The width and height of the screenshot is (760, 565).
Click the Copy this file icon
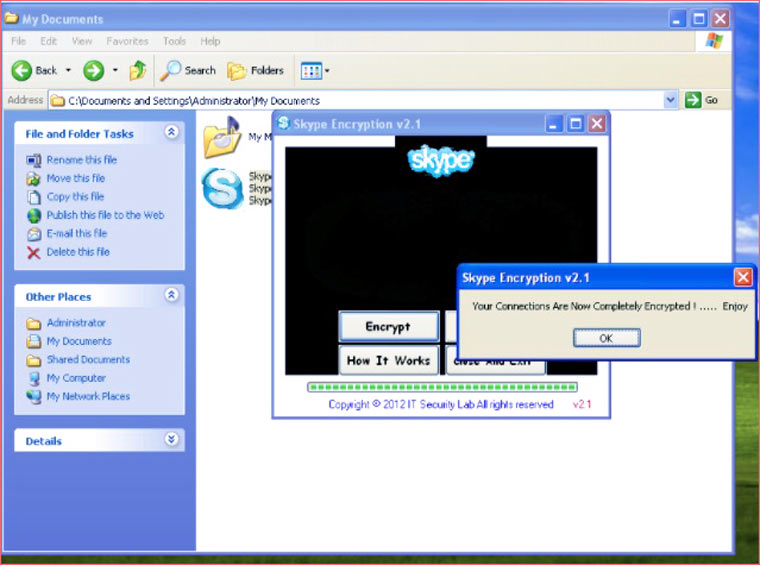(33, 197)
